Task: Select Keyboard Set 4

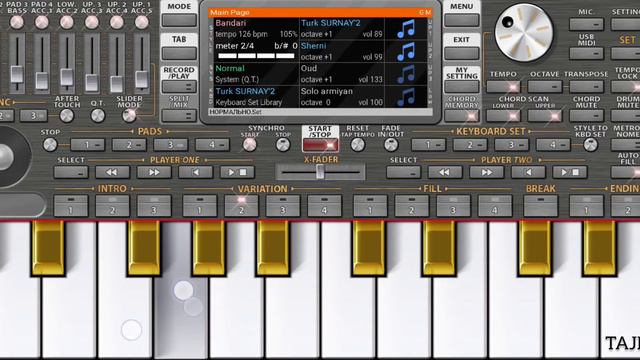Action: [553, 144]
